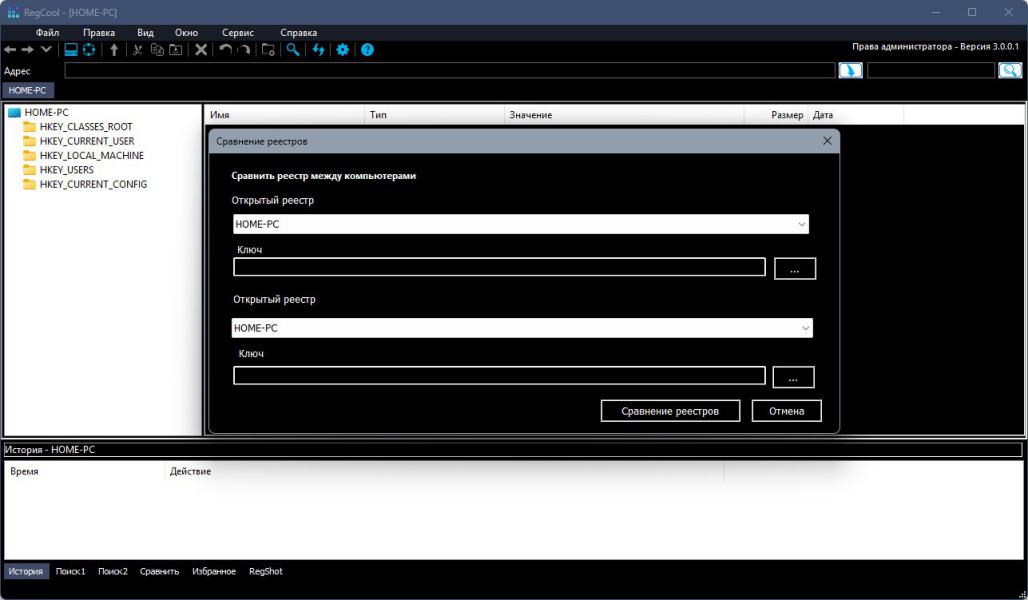Switch to the RegShot tab
The width and height of the screenshot is (1028, 600).
tap(266, 572)
